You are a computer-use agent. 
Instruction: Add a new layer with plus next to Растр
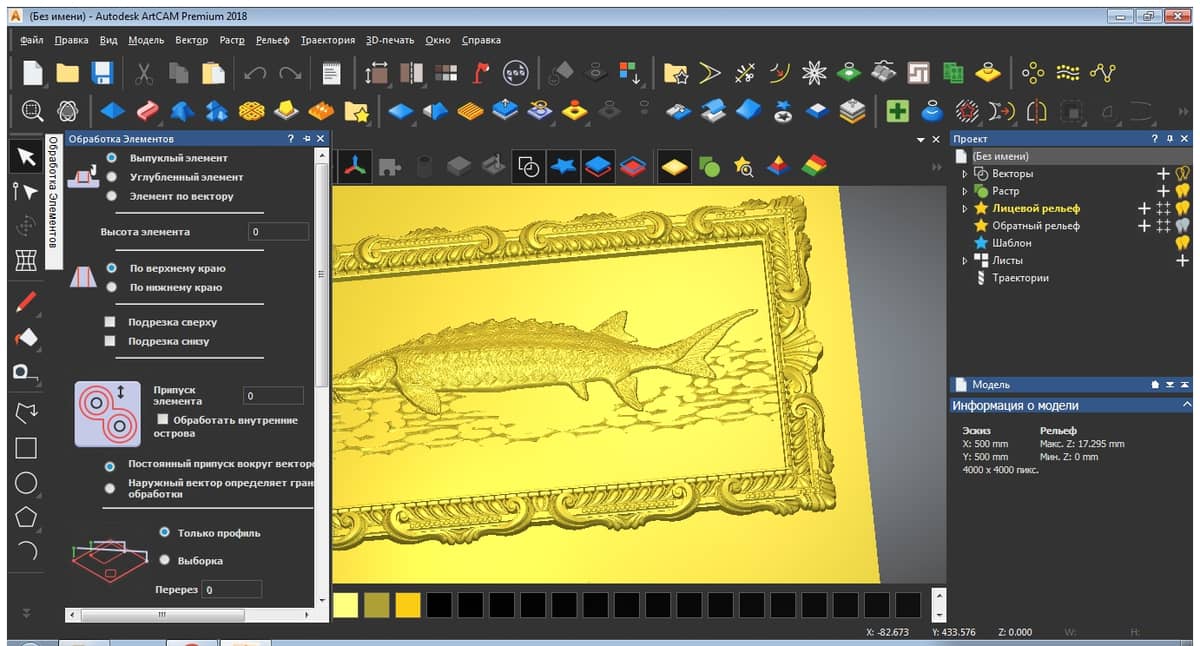coord(1163,191)
